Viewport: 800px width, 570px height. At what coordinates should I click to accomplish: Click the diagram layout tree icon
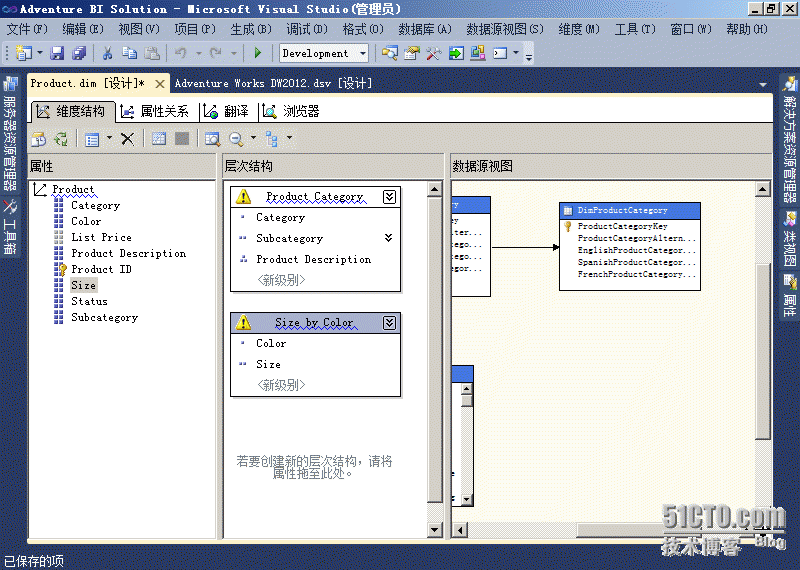coord(272,139)
